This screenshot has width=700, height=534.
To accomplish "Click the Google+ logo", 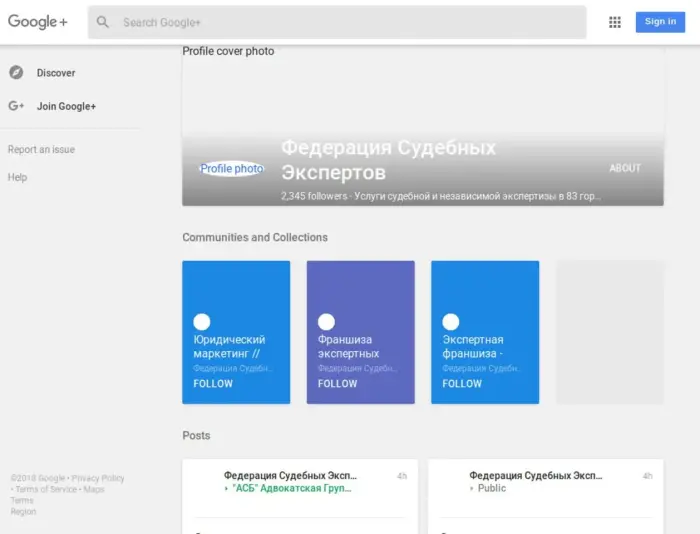I will (39, 22).
